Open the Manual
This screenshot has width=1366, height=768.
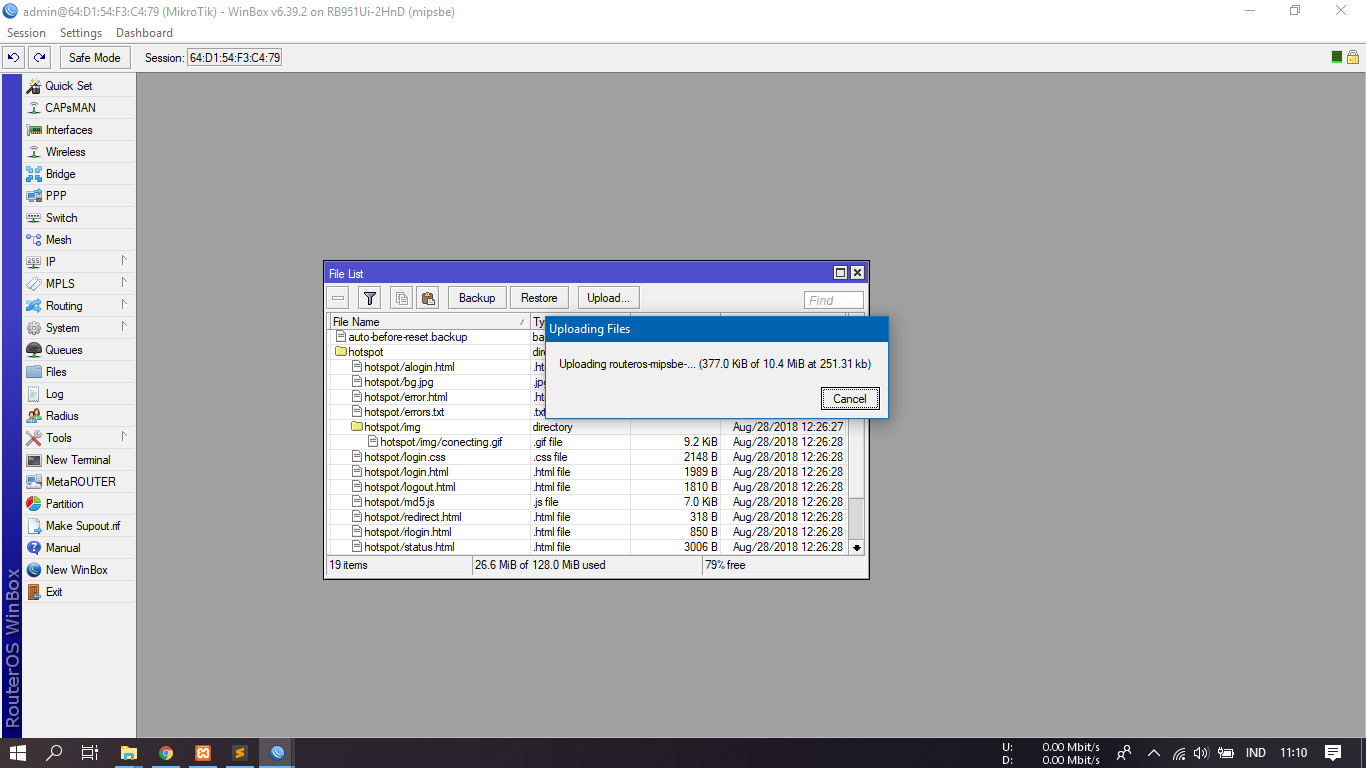tap(79, 548)
